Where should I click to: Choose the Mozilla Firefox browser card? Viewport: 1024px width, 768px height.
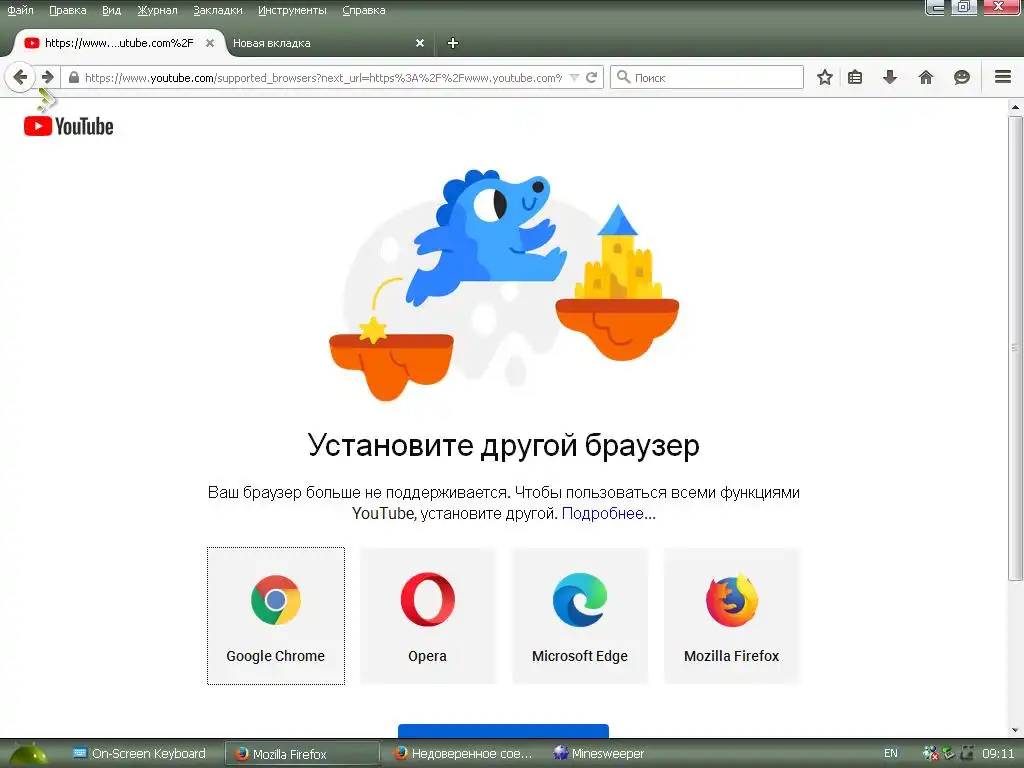[731, 616]
